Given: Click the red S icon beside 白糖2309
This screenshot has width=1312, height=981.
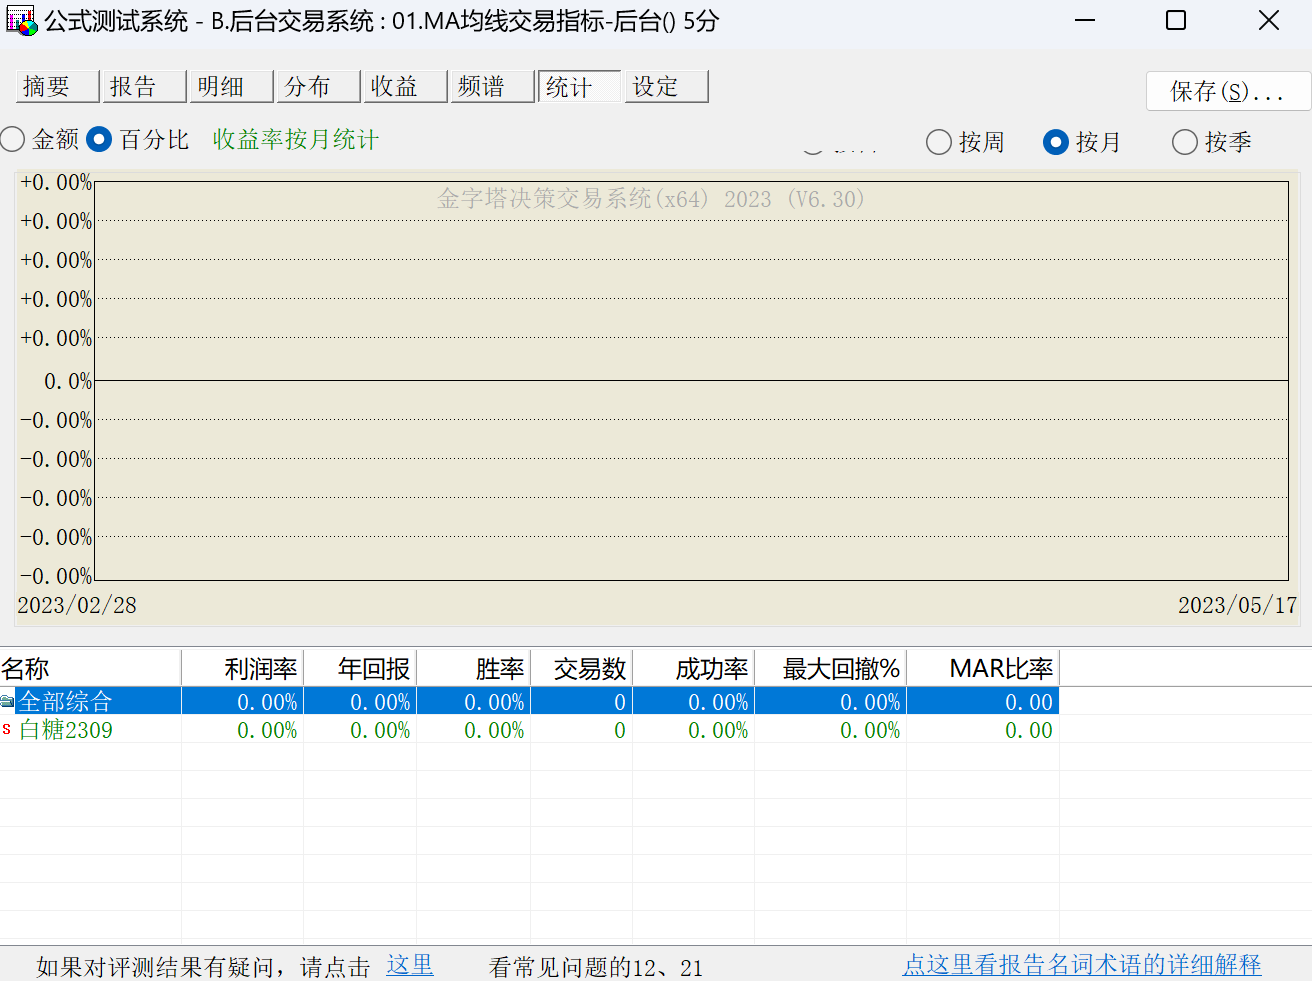Looking at the screenshot, I should coord(7,729).
